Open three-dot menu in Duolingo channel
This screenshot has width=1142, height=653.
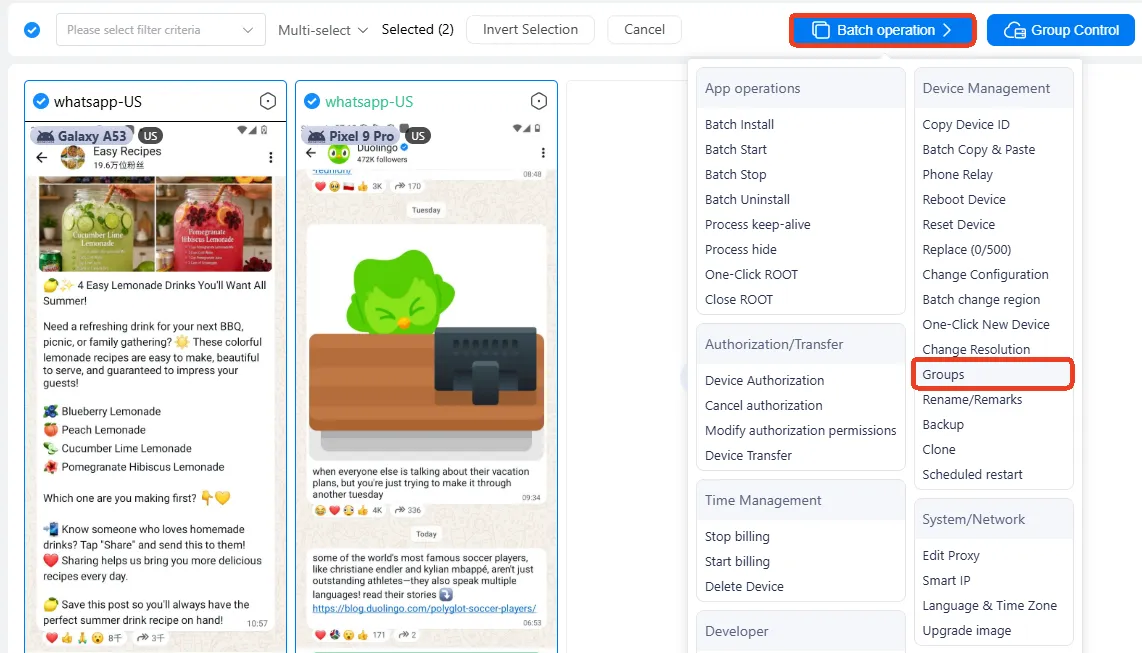(543, 153)
